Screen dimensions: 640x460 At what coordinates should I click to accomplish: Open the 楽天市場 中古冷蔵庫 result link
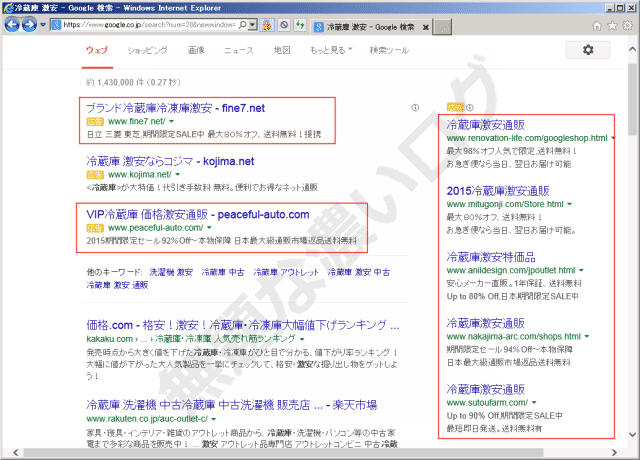(x=231, y=405)
